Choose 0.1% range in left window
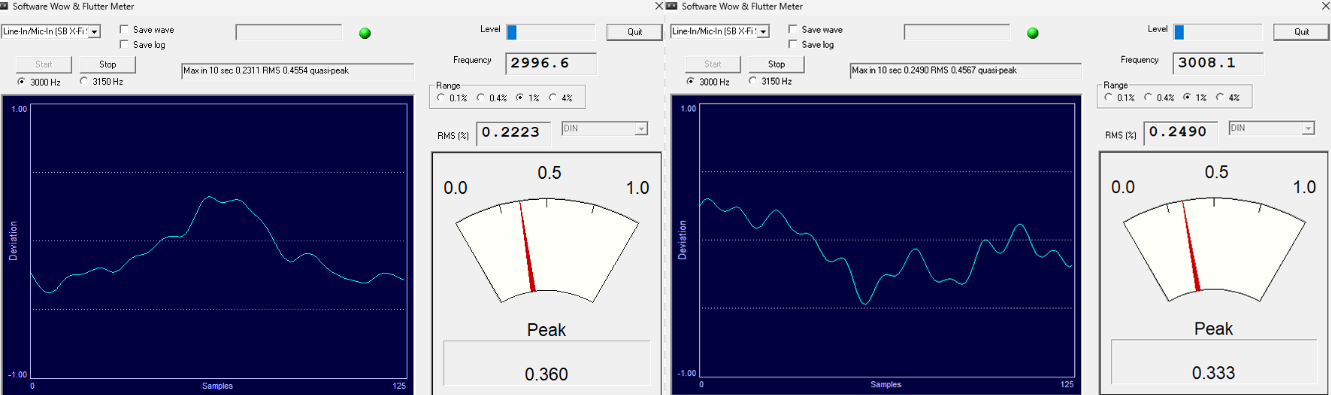1331x395 pixels. 441,97
